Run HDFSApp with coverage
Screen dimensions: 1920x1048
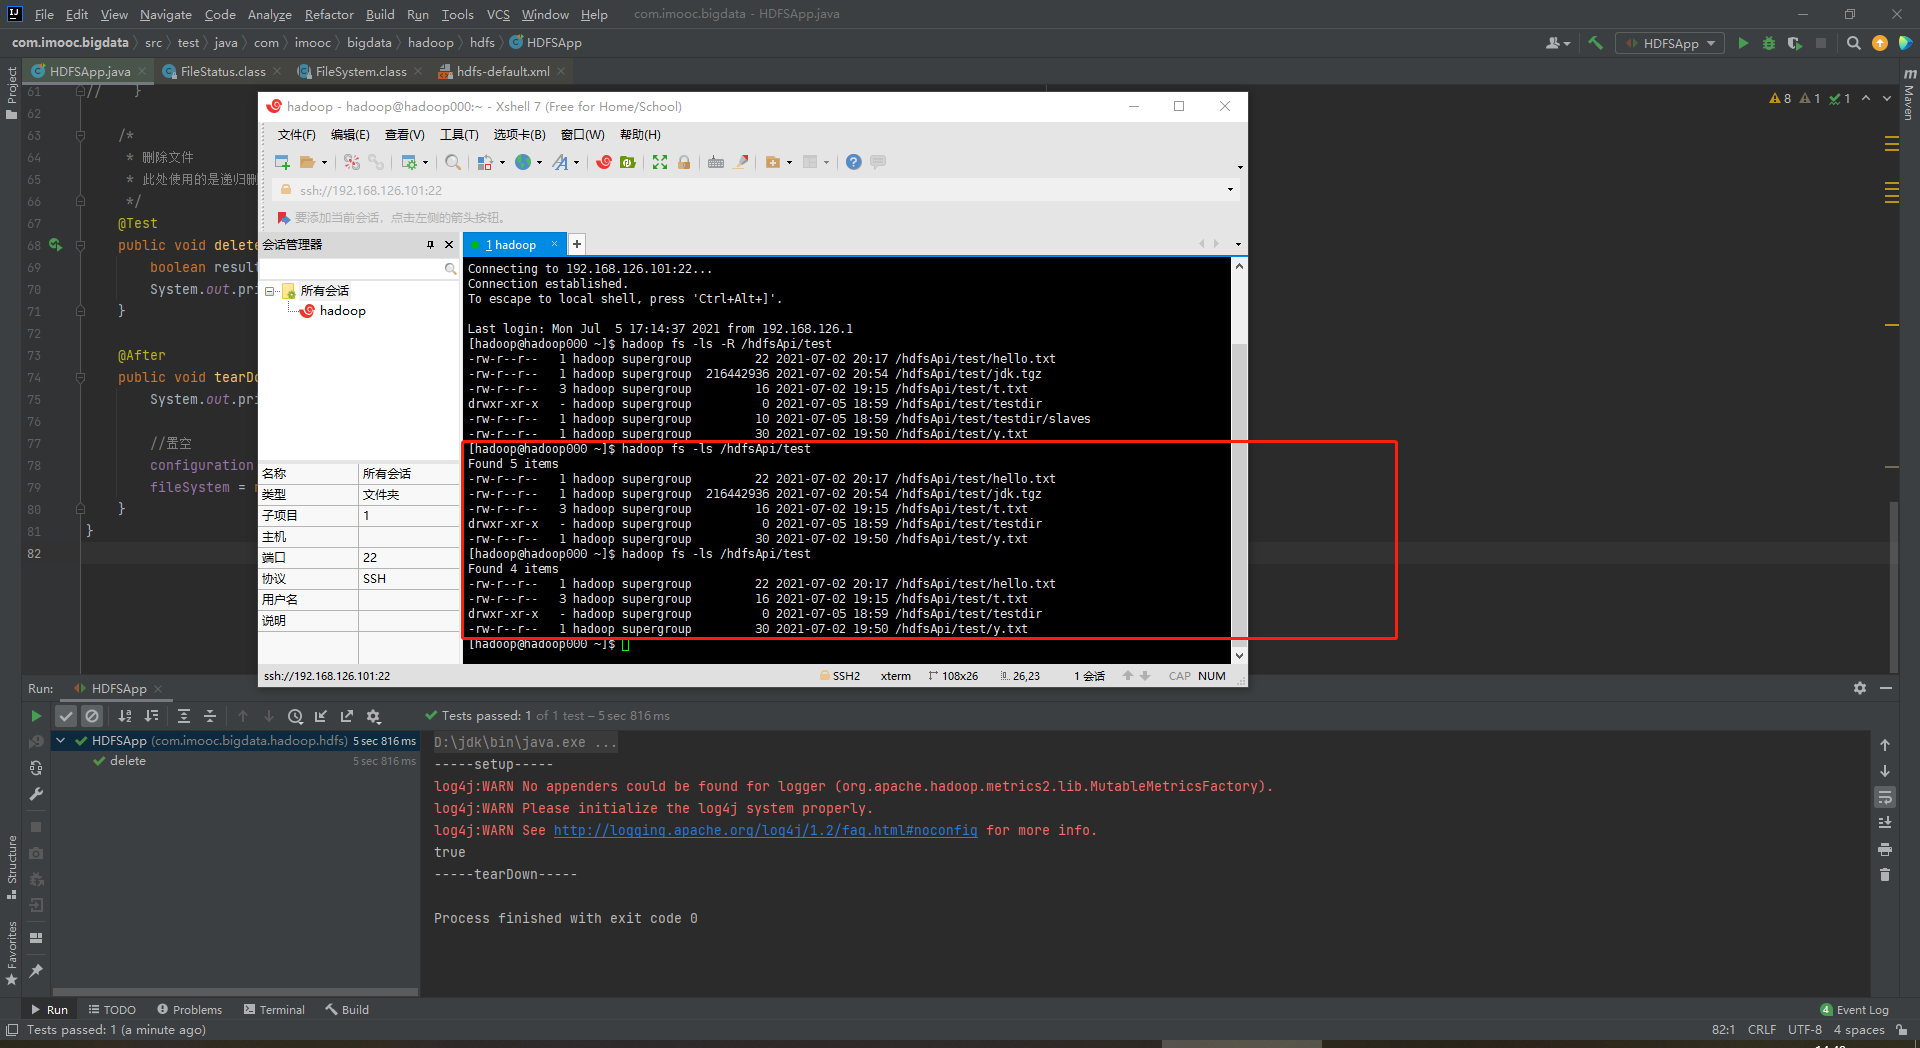(1795, 43)
